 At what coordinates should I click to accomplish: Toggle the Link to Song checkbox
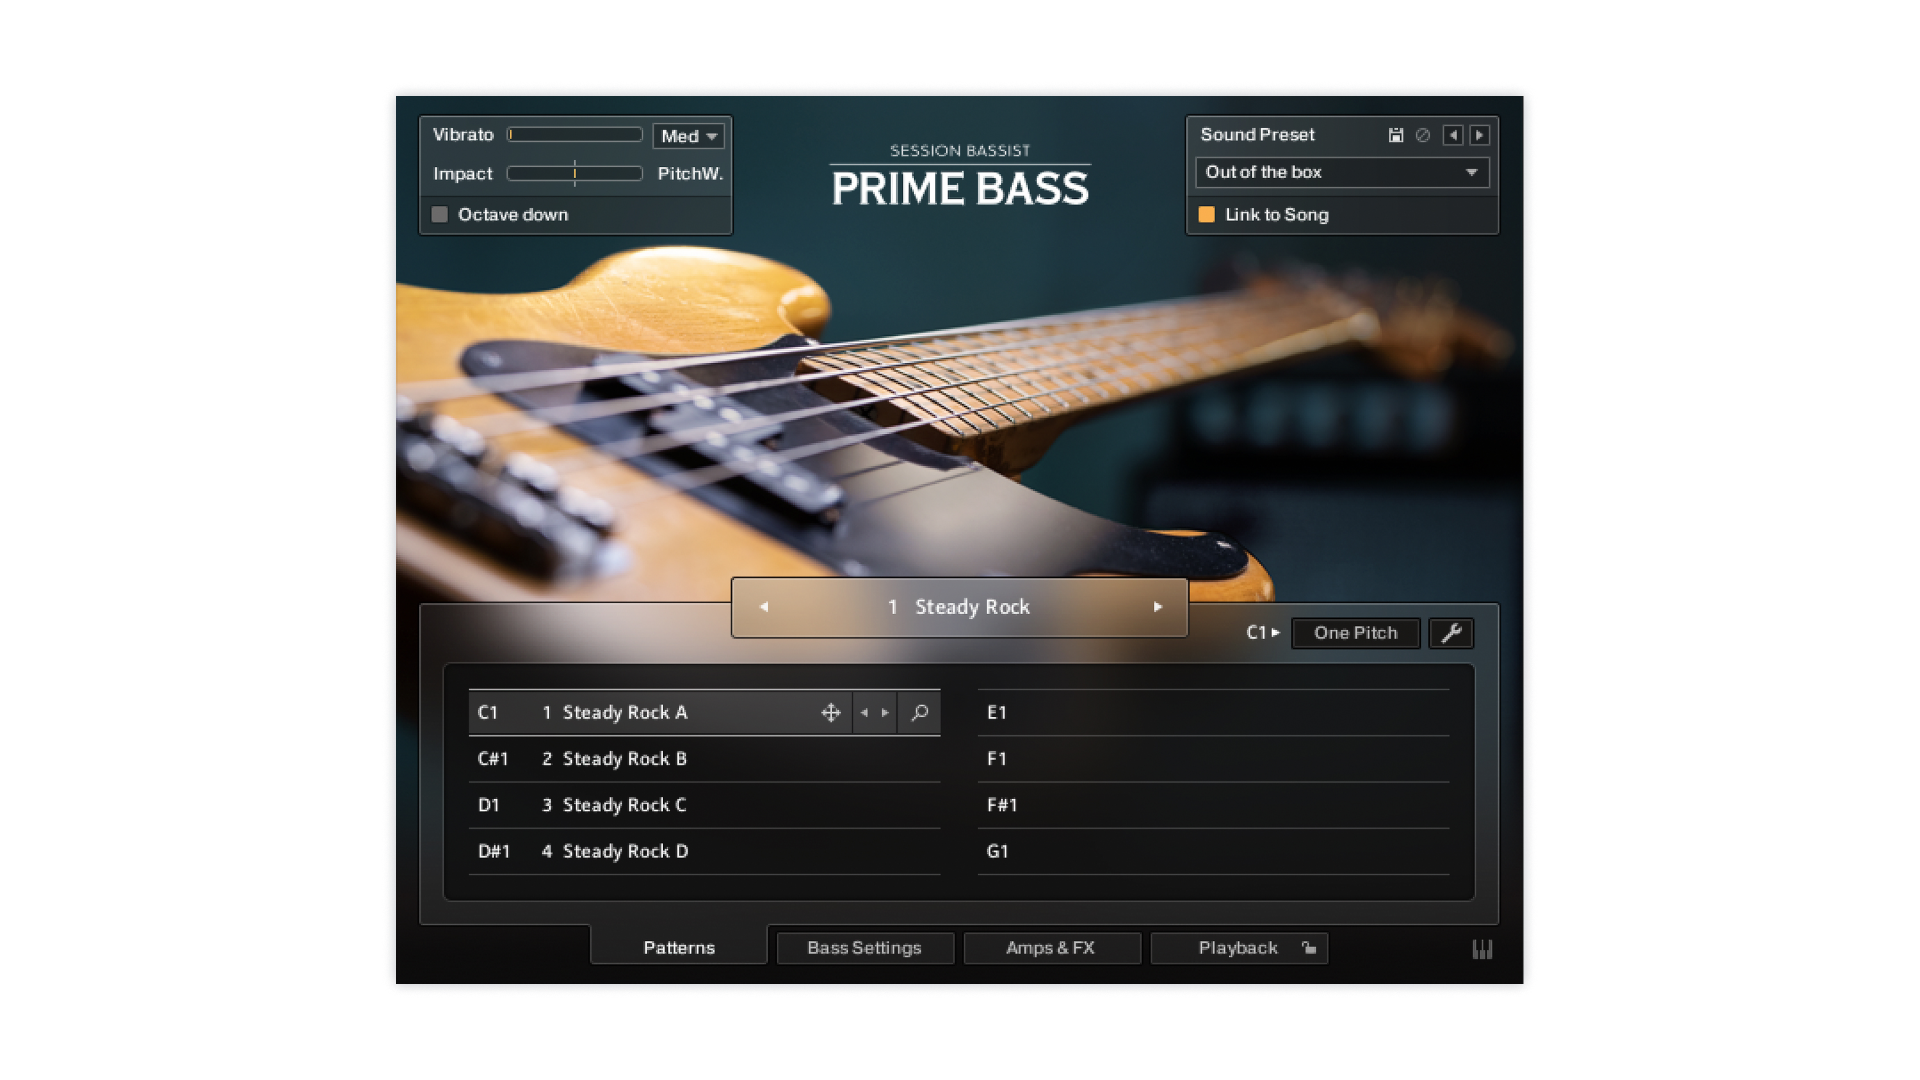coord(1207,215)
